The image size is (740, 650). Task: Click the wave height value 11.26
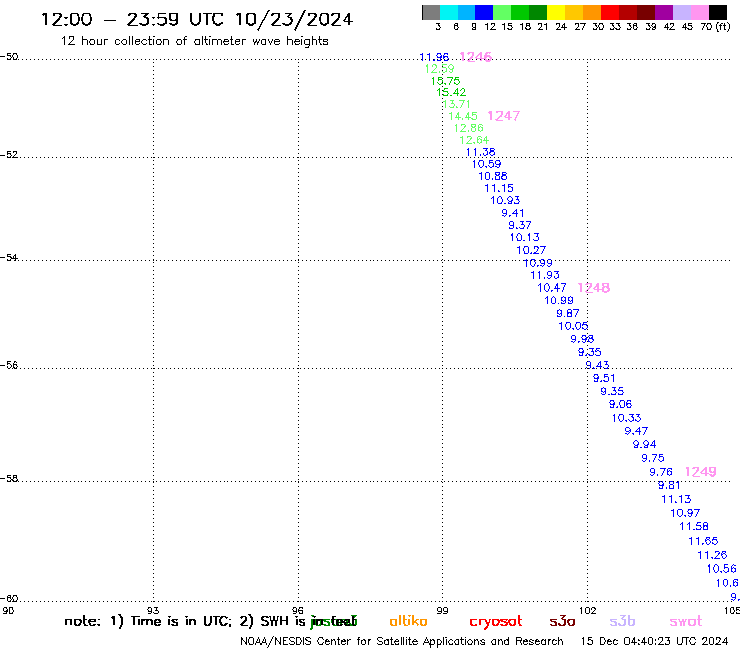click(712, 555)
